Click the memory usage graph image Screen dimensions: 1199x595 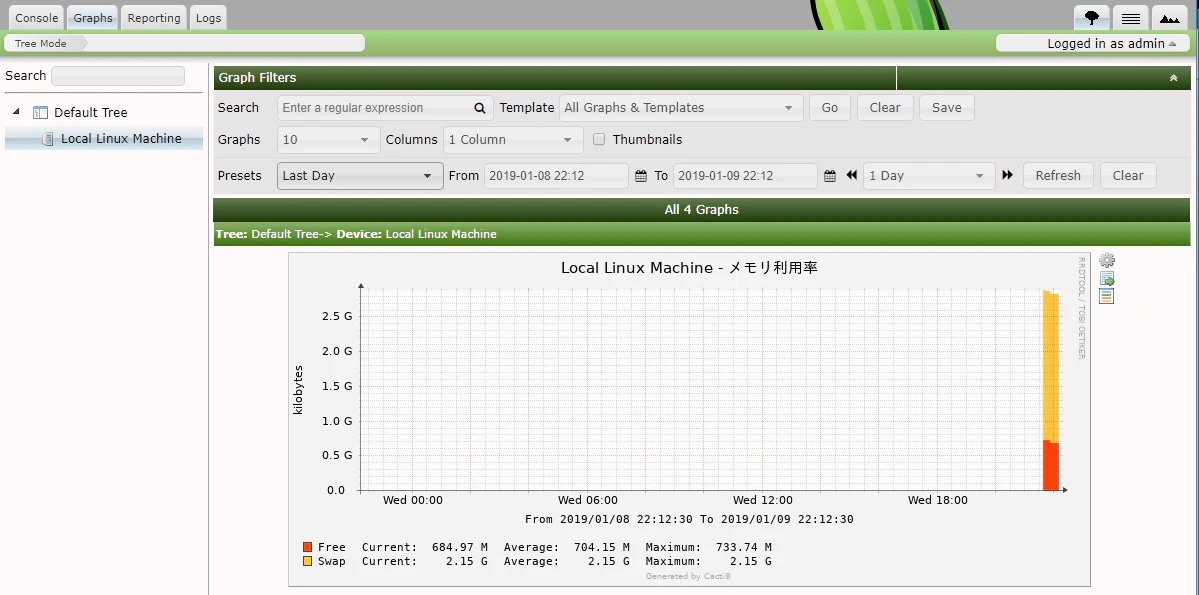(690, 419)
